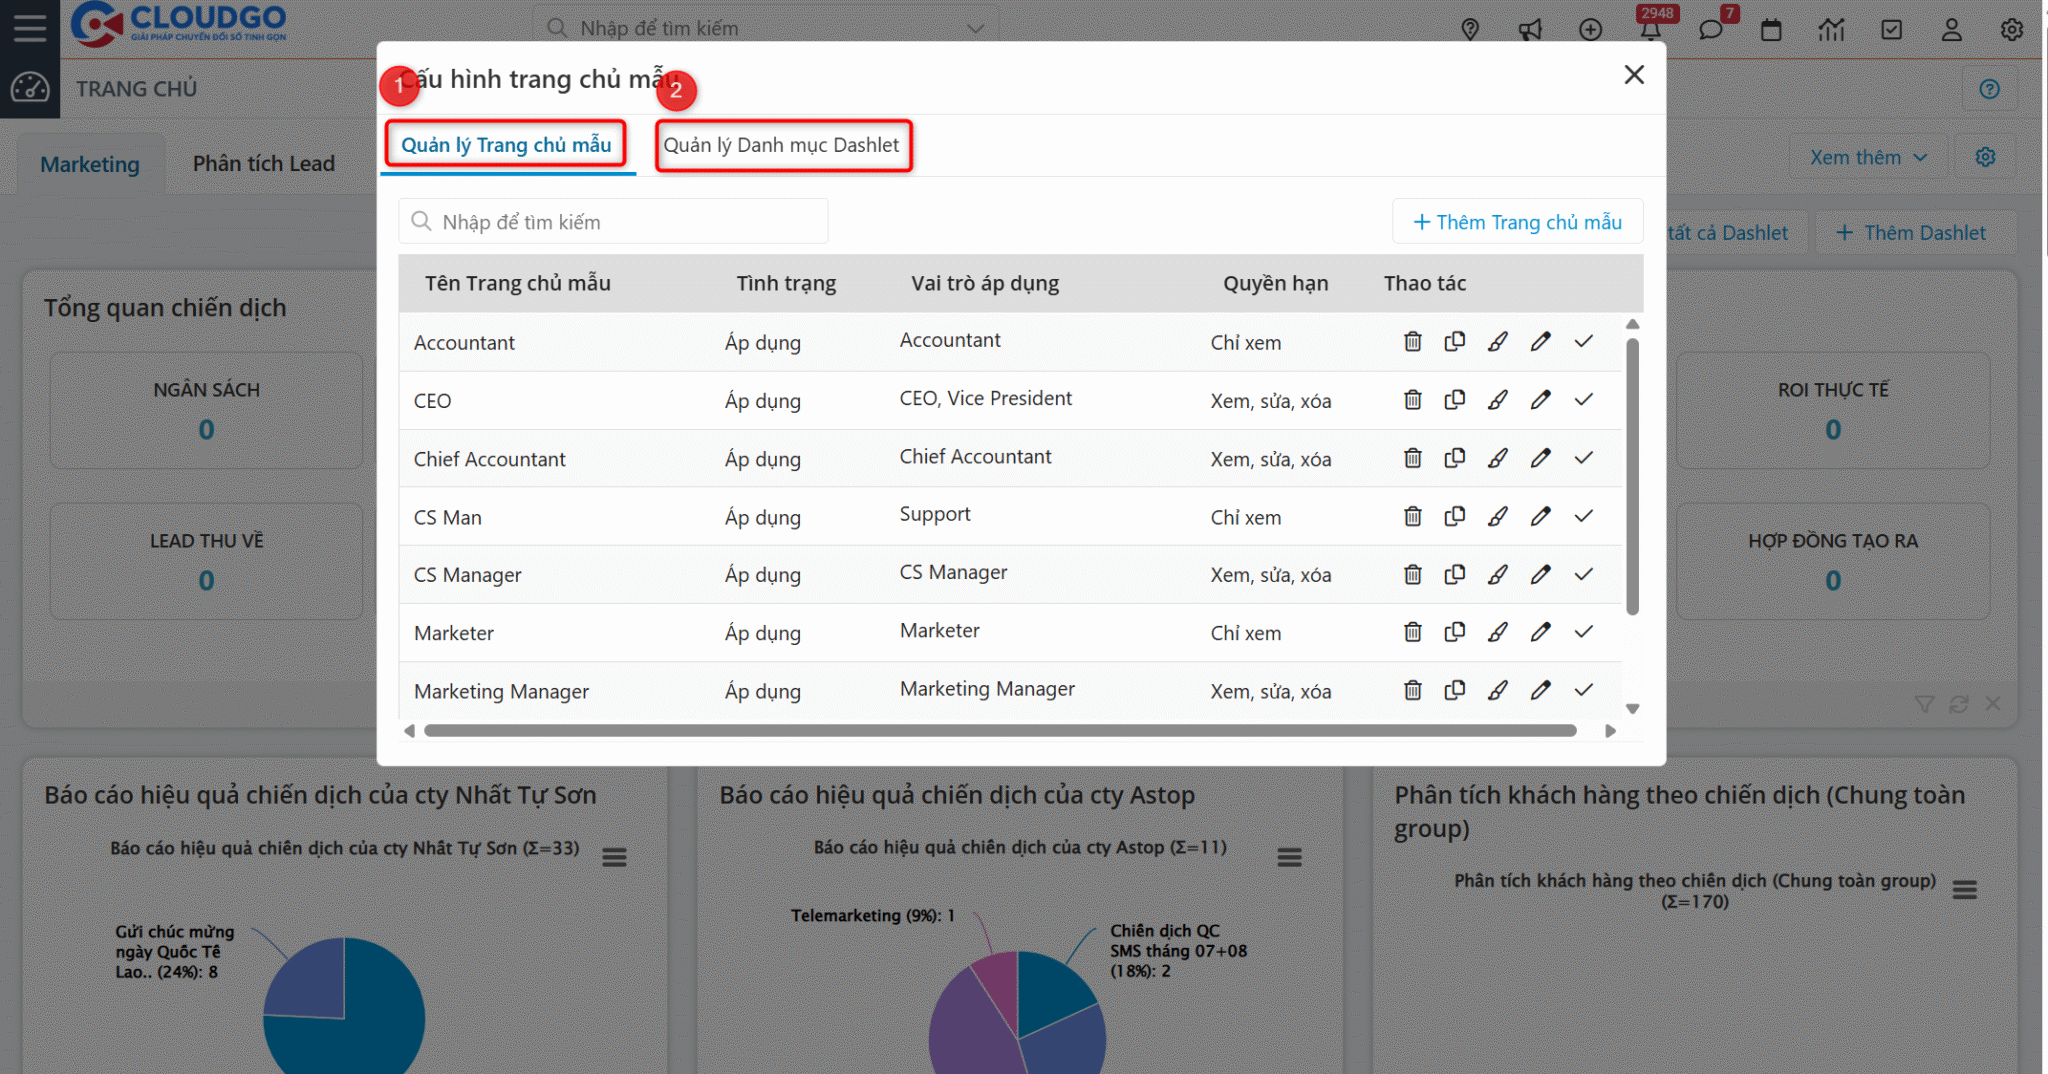Delete the Marketer template
The width and height of the screenshot is (2048, 1074).
[x=1412, y=632]
